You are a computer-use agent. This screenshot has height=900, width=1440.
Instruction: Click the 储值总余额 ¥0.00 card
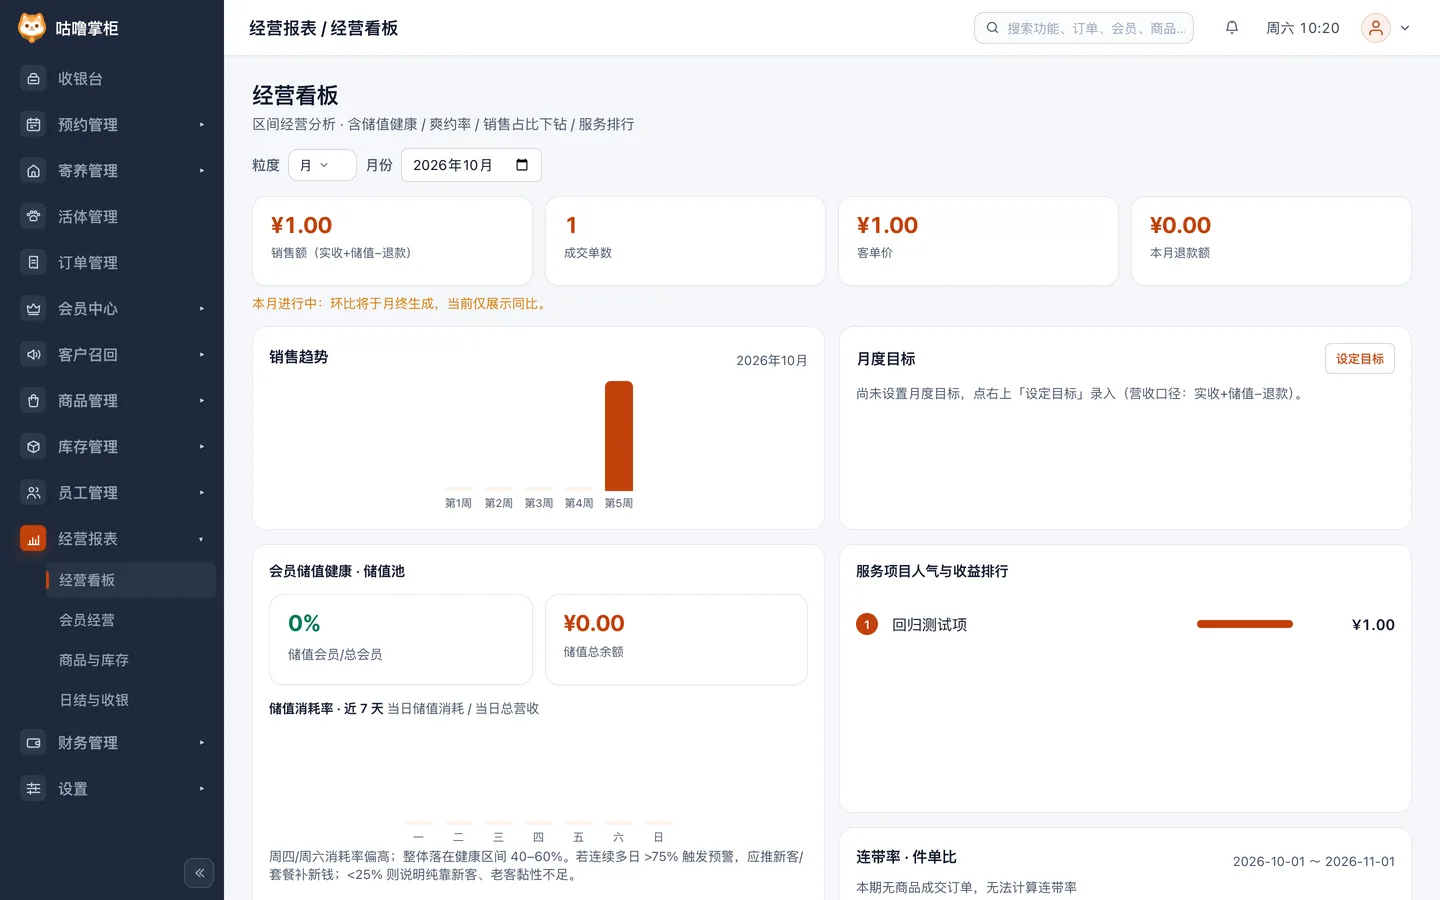click(x=676, y=640)
